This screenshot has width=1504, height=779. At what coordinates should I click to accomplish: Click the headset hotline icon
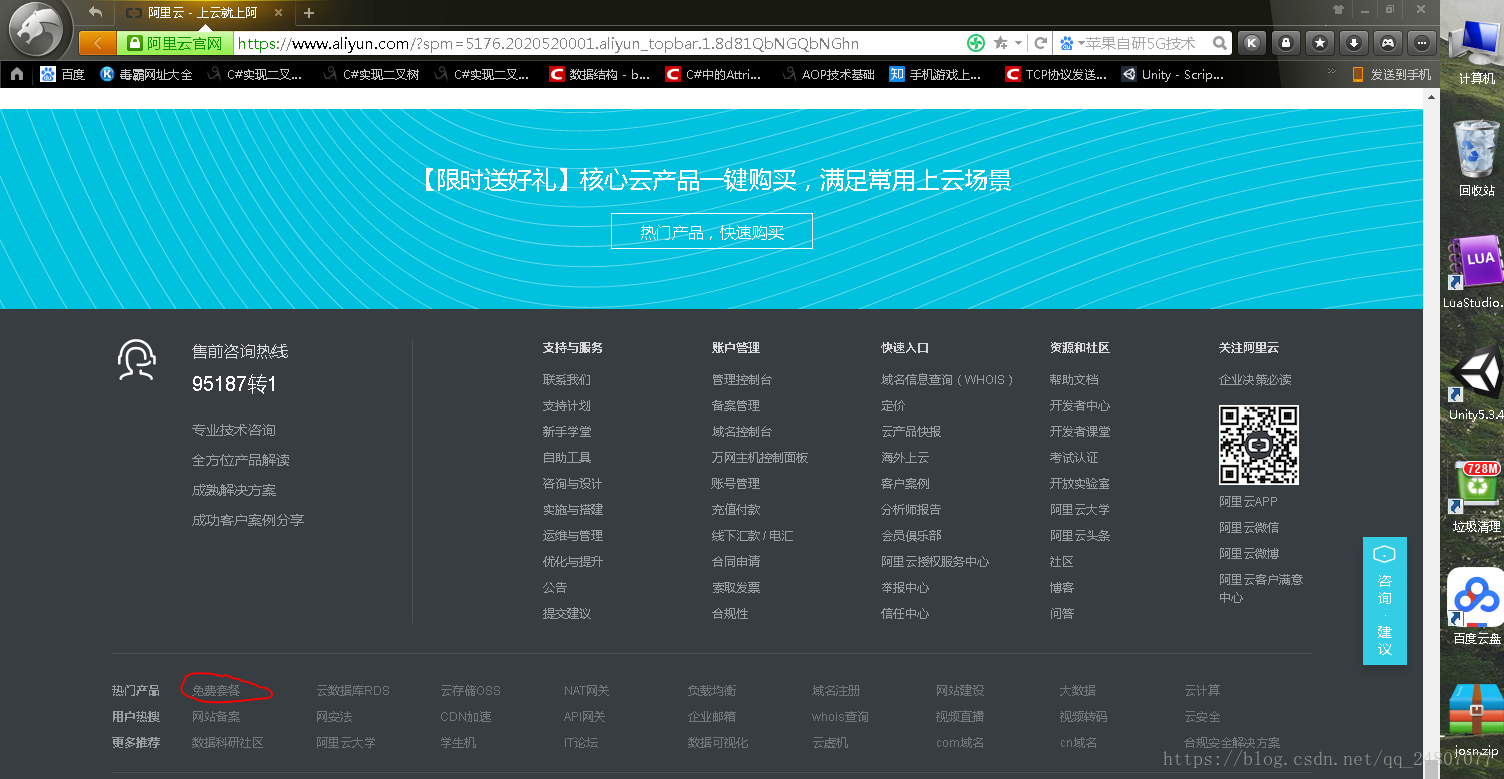click(136, 360)
